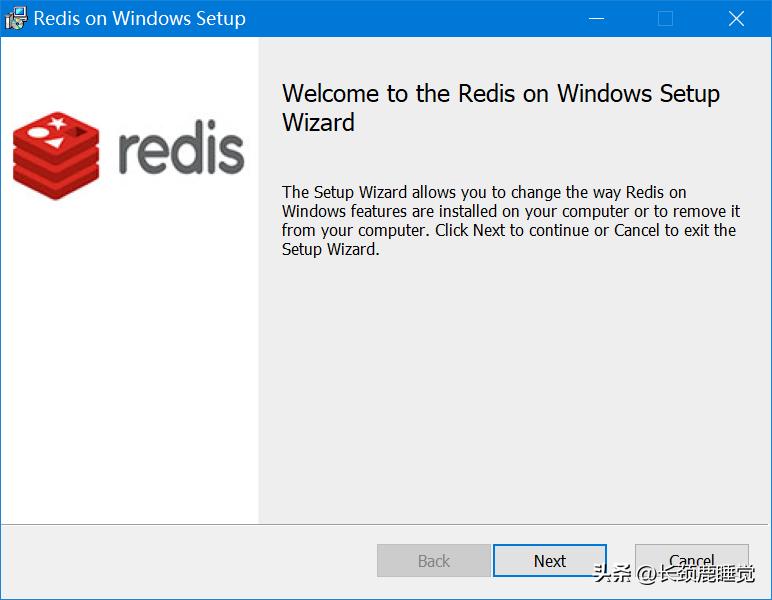Click the Redis logo image
772x600 pixels.
[129, 156]
